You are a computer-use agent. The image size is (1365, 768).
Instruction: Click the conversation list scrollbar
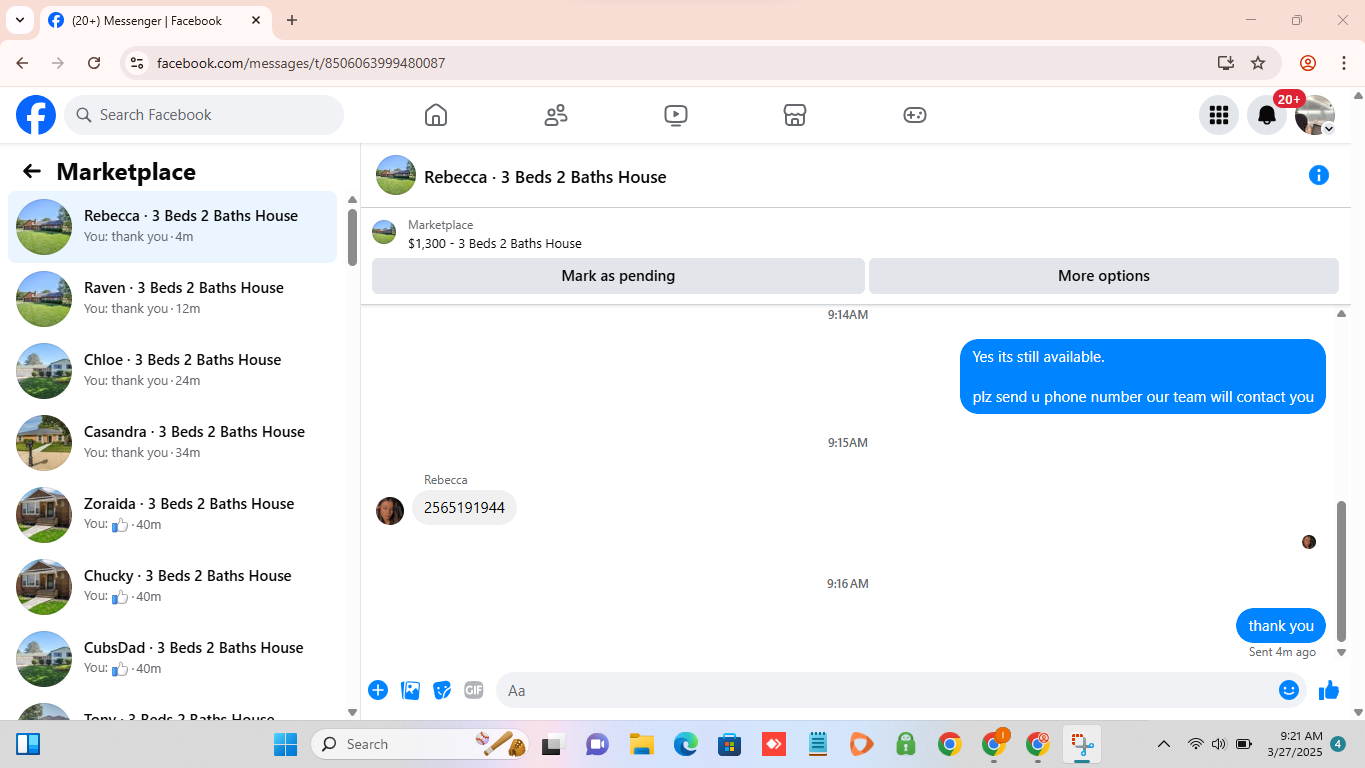[x=352, y=237]
